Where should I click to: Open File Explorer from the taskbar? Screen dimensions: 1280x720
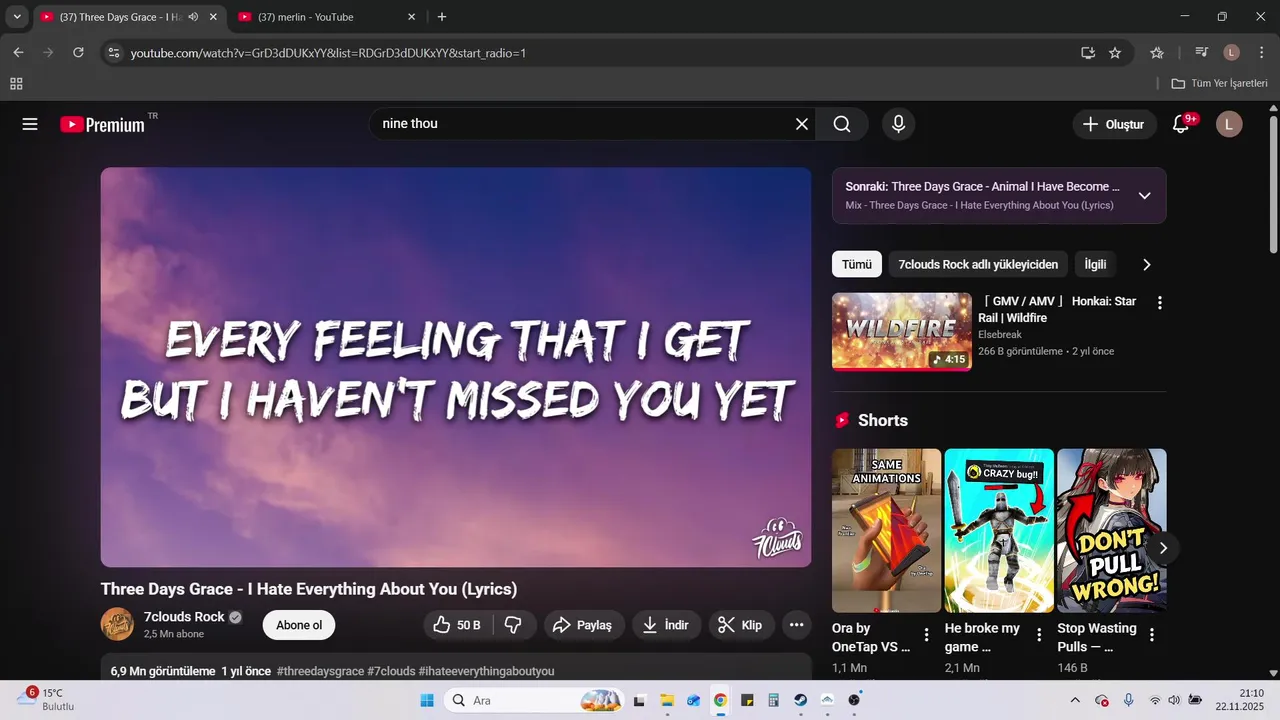666,700
